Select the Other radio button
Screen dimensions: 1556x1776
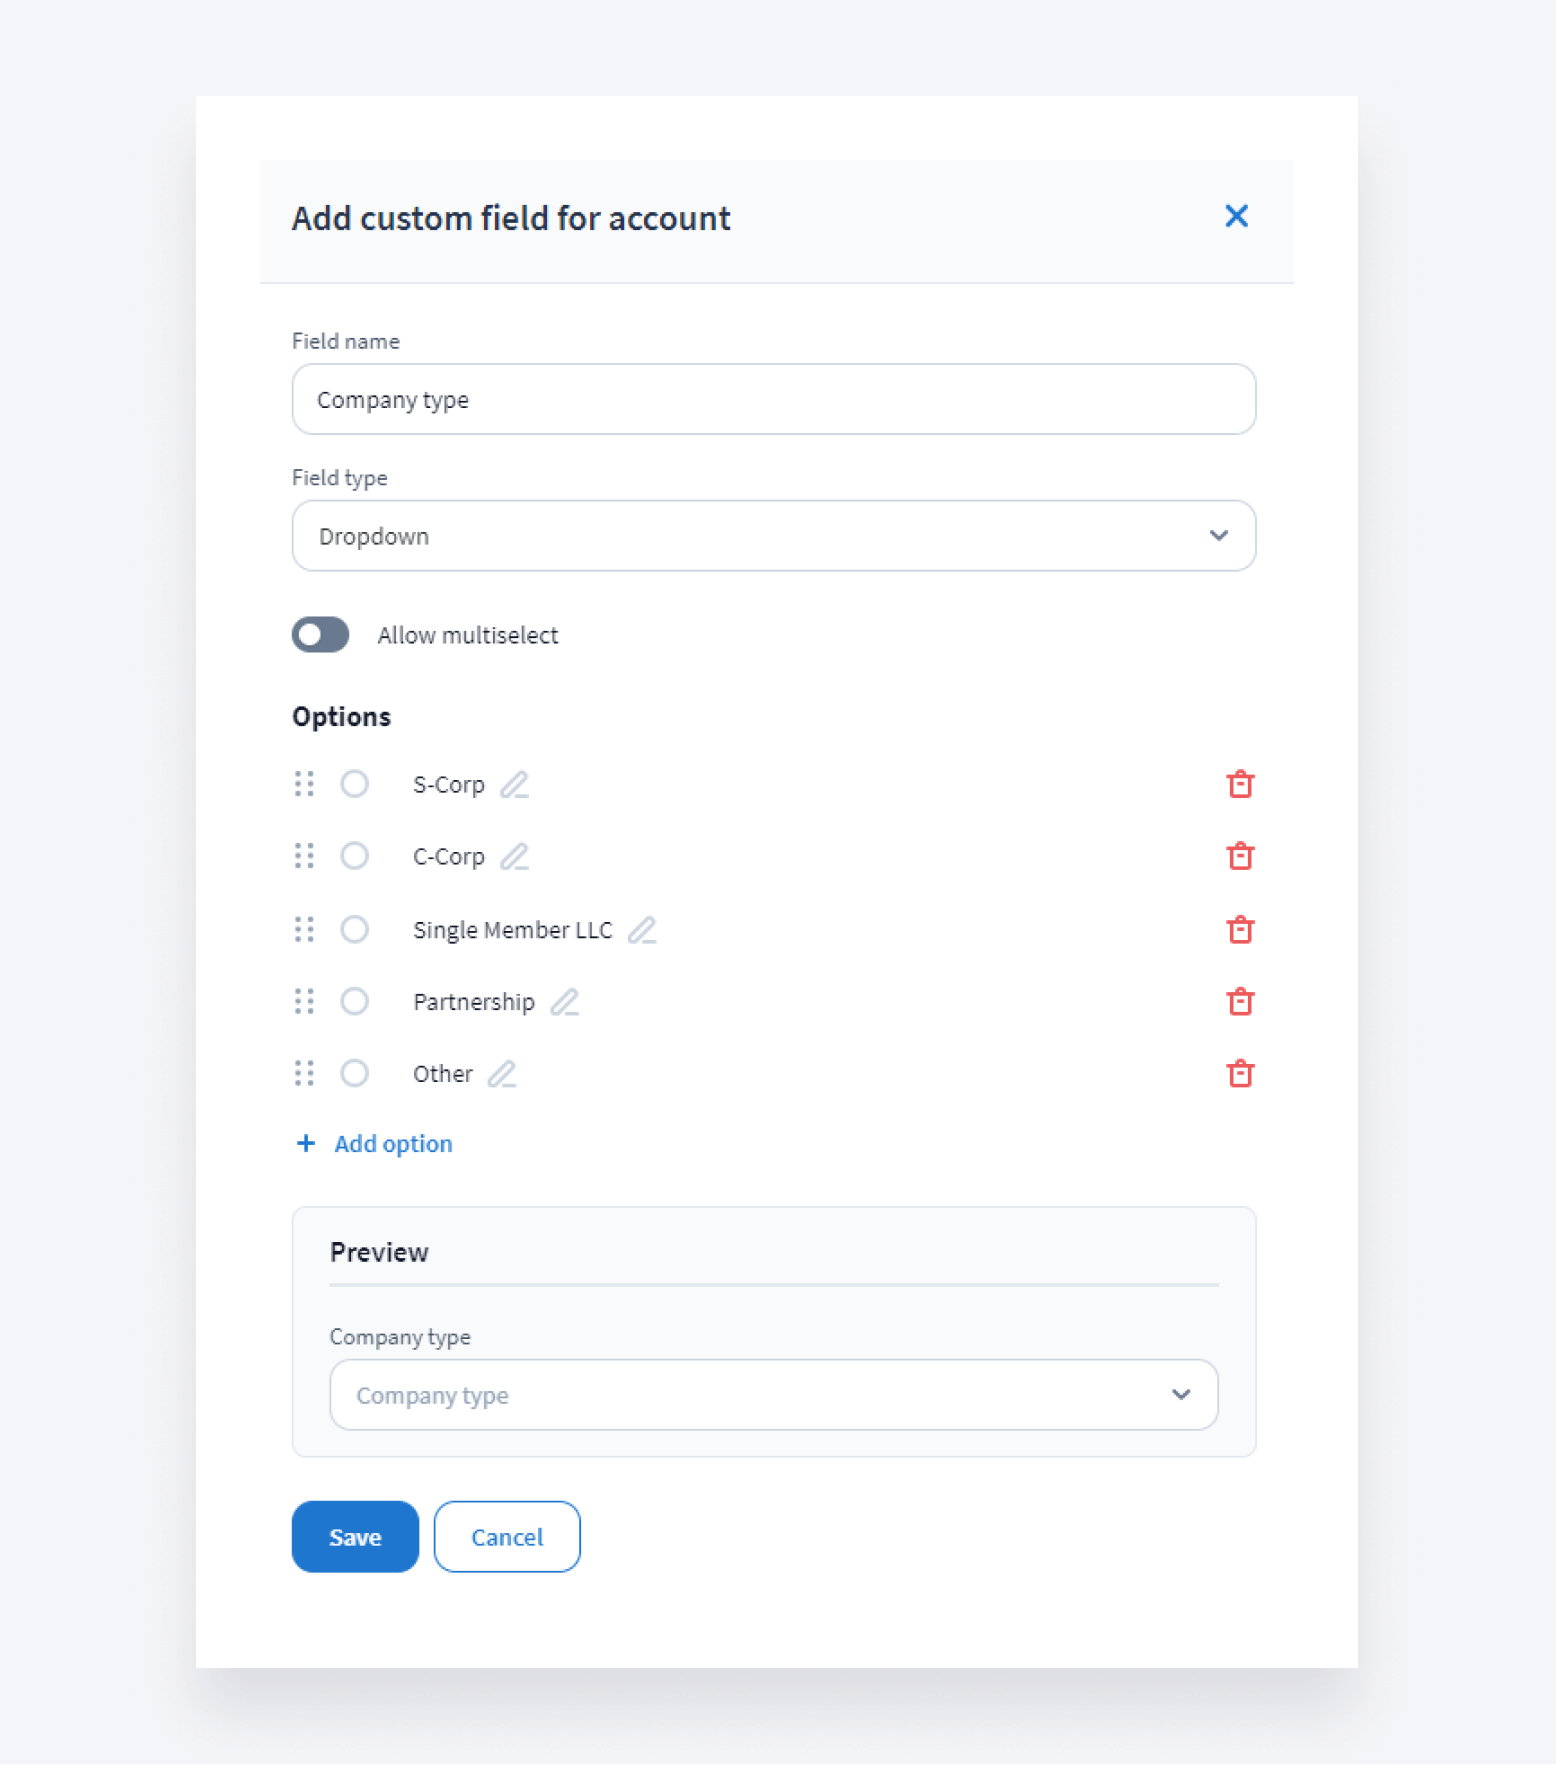coord(354,1074)
